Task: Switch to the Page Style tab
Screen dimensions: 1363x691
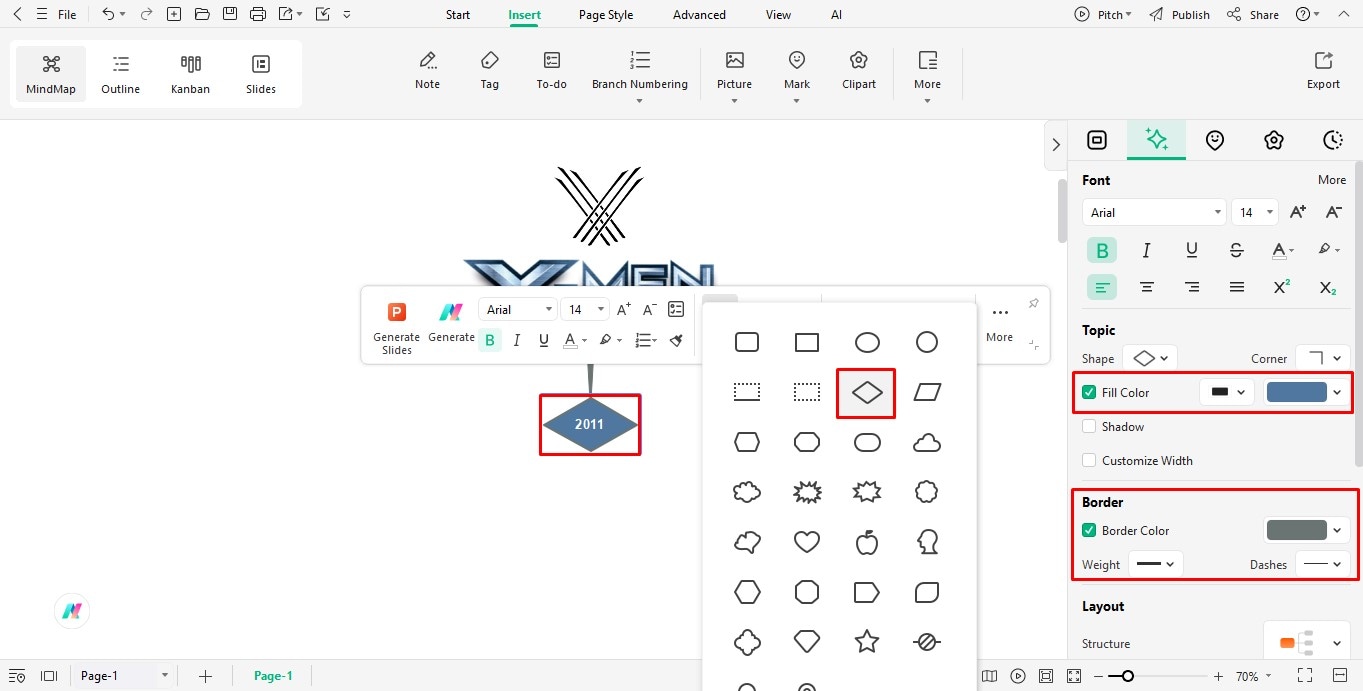Action: pyautogui.click(x=606, y=15)
